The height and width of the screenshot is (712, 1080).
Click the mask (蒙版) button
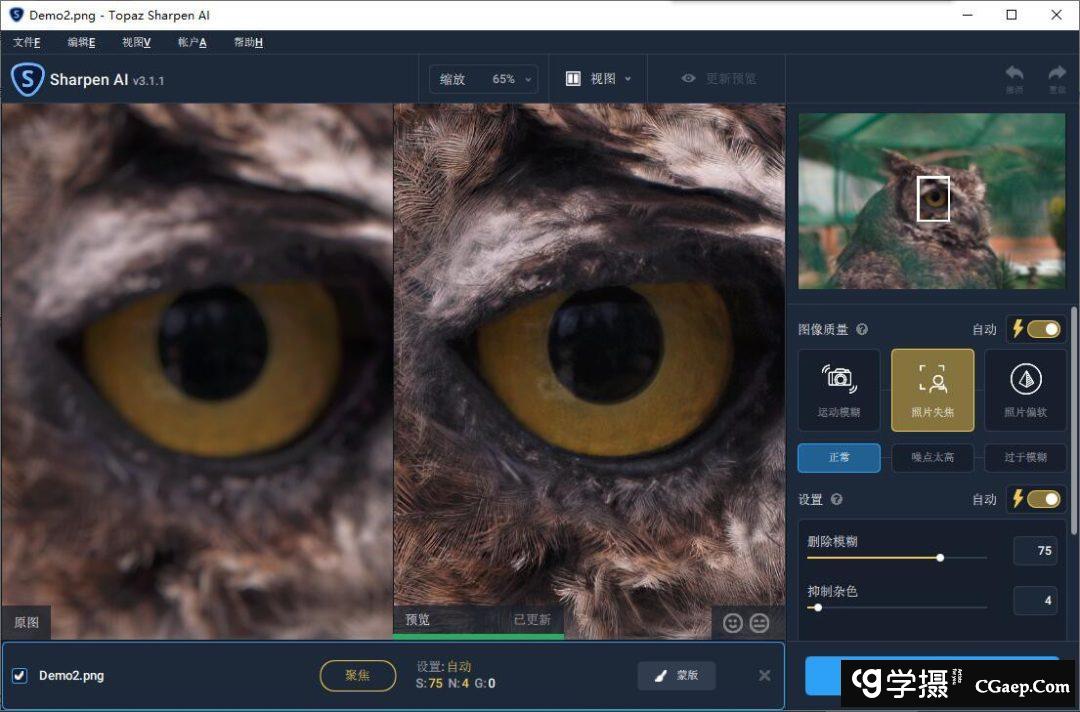(x=677, y=675)
